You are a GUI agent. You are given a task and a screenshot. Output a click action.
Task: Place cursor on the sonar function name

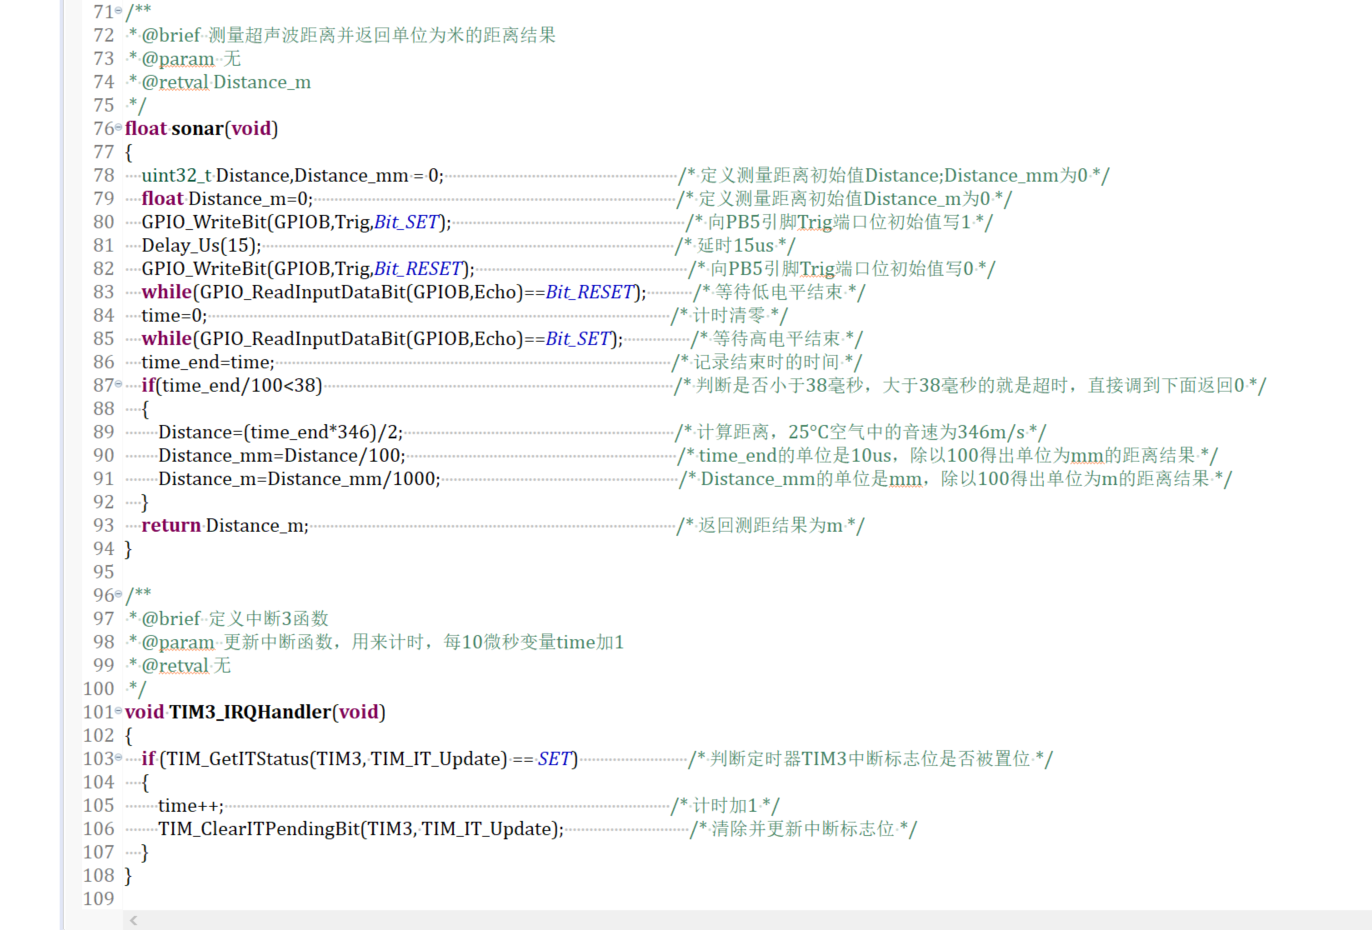tap(197, 129)
